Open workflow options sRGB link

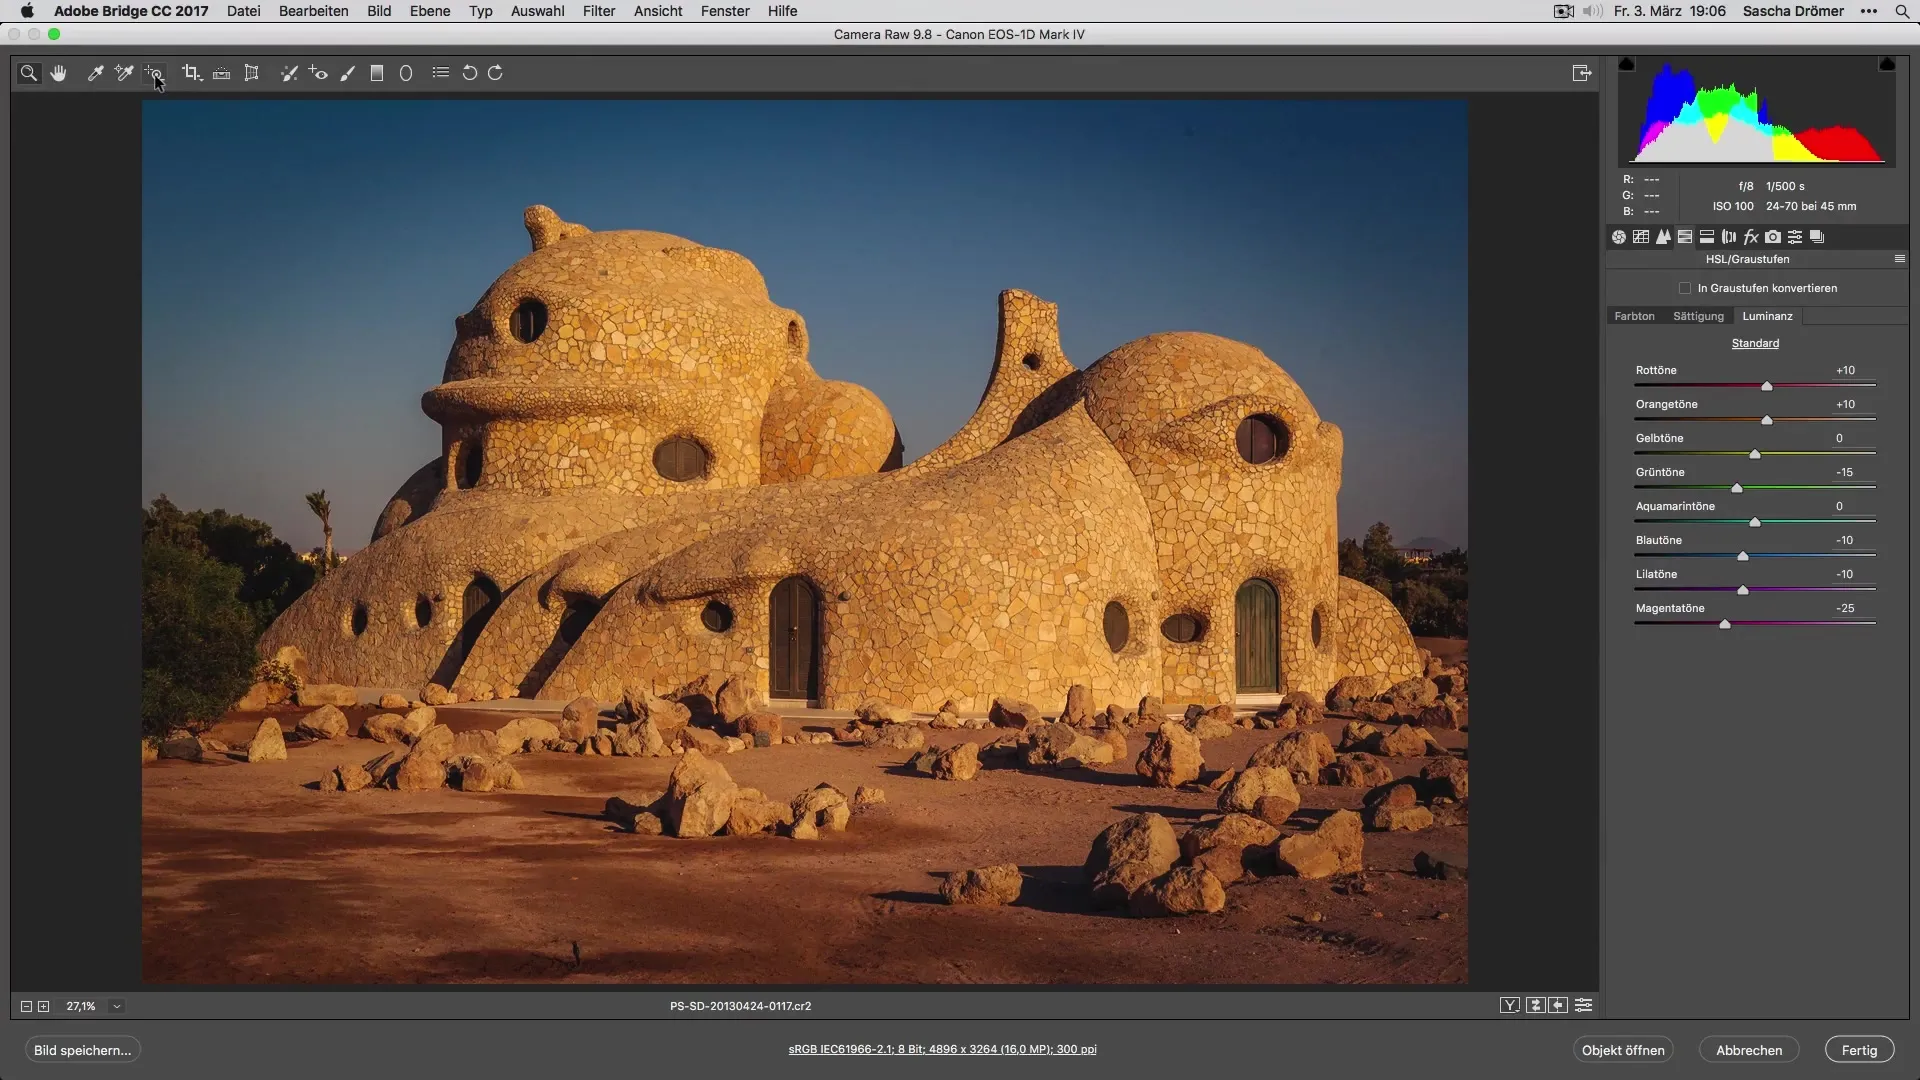pyautogui.click(x=942, y=1049)
